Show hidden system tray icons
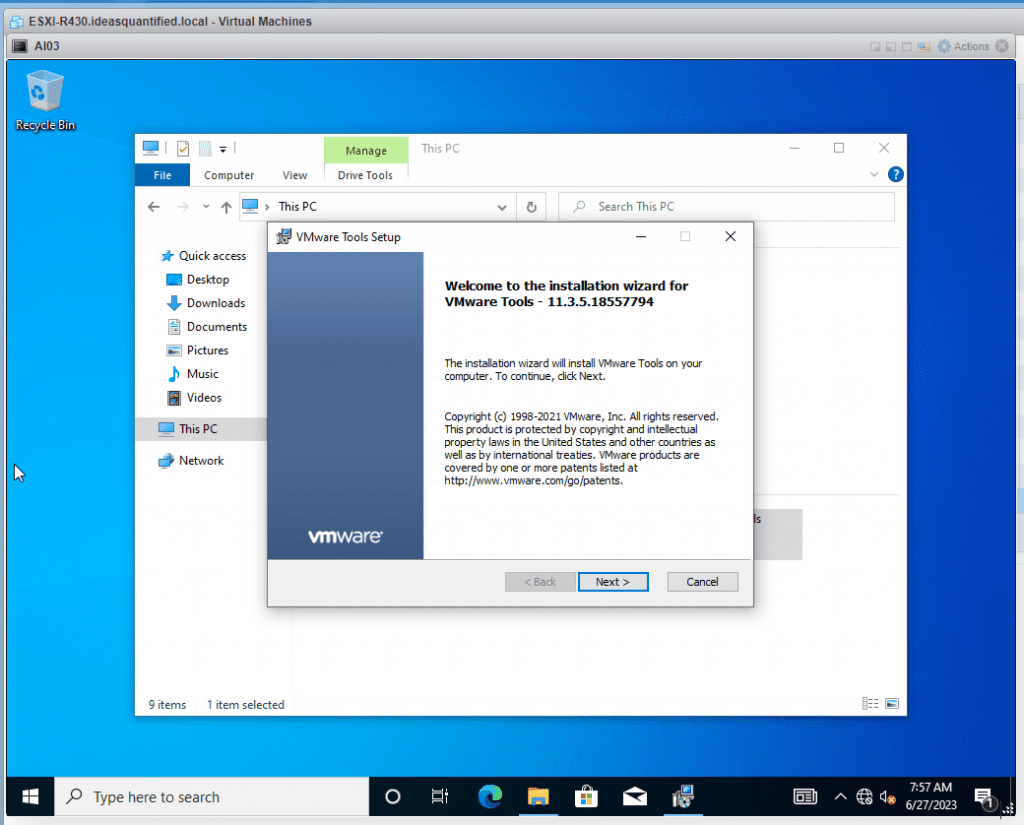Screen dimensions: 1024x825 [x=840, y=796]
